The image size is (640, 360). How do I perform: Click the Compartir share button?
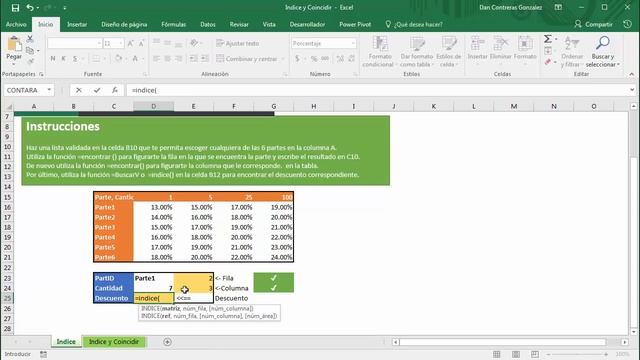593,24
